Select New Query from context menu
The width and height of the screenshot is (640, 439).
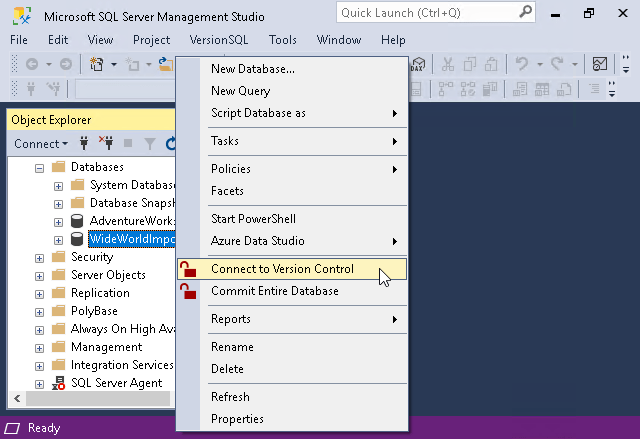tap(292, 91)
